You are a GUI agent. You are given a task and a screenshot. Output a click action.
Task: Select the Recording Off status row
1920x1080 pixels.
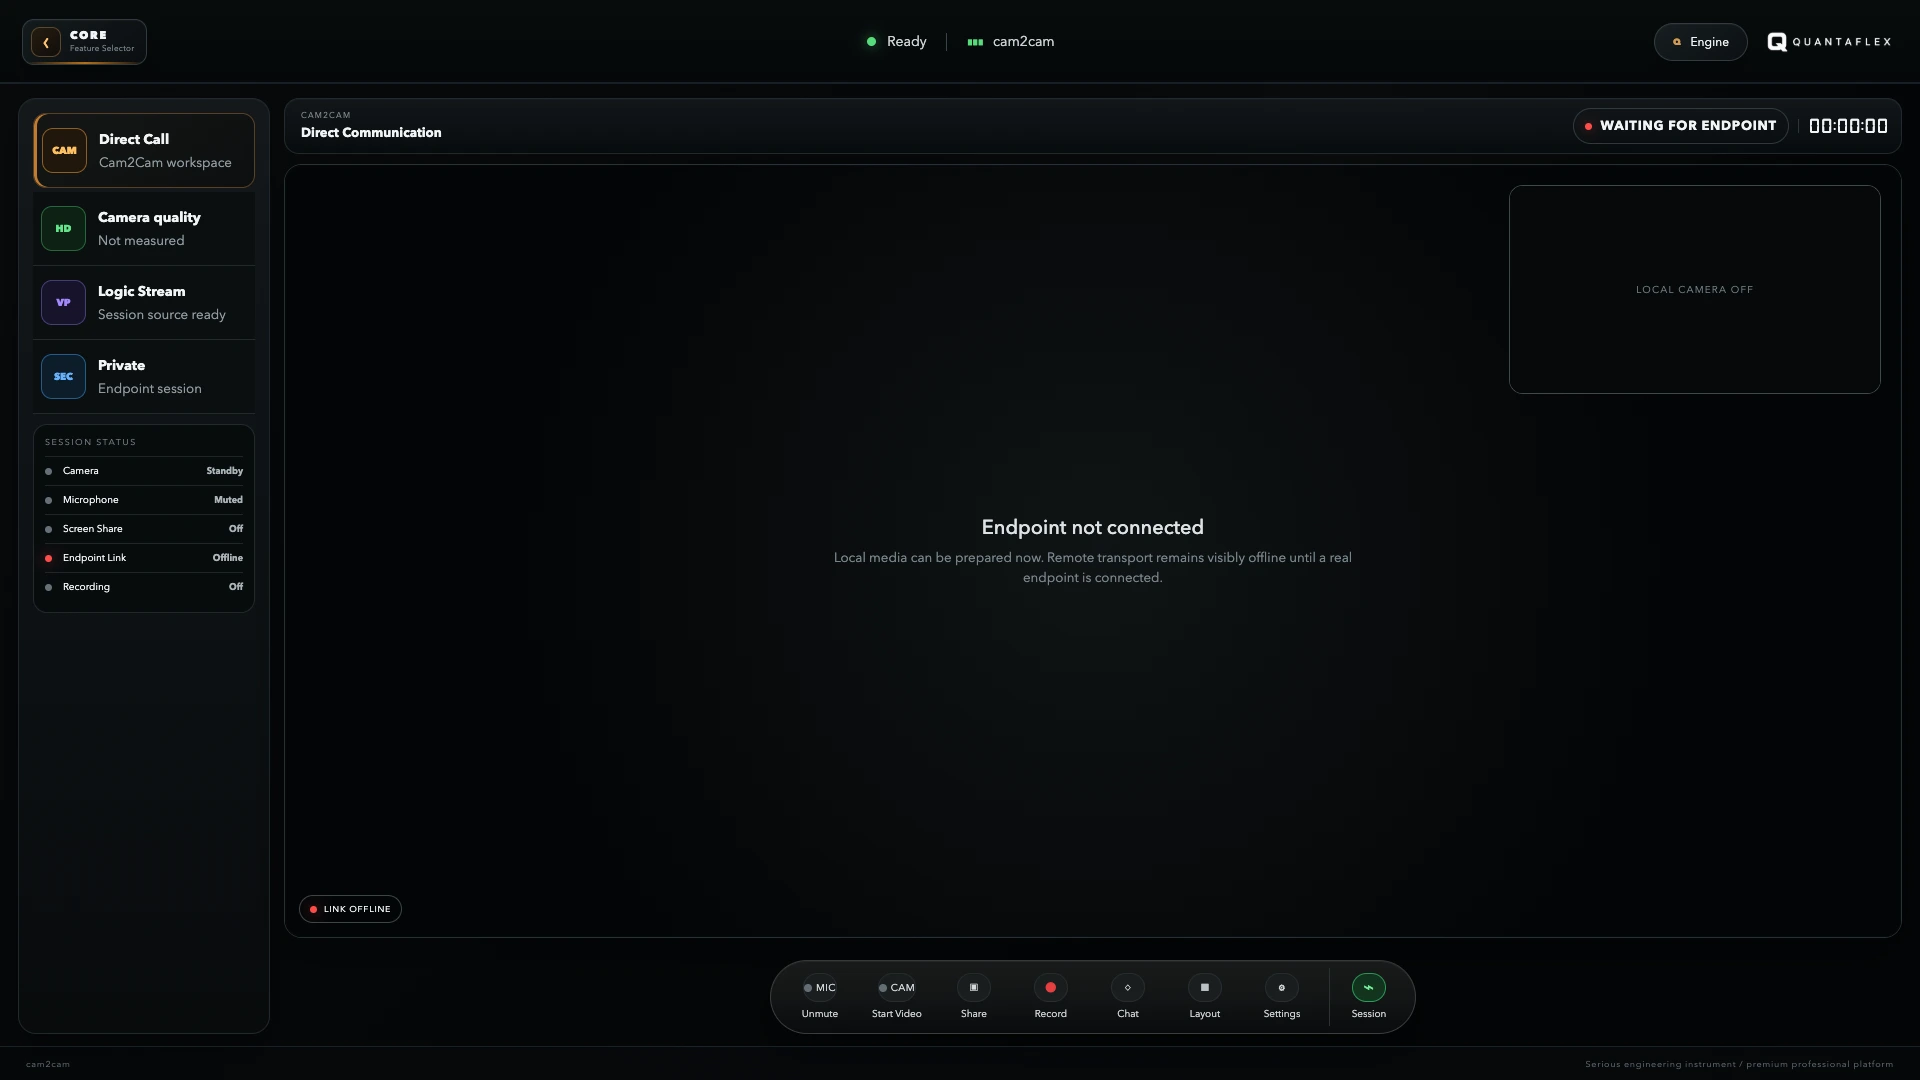[144, 587]
